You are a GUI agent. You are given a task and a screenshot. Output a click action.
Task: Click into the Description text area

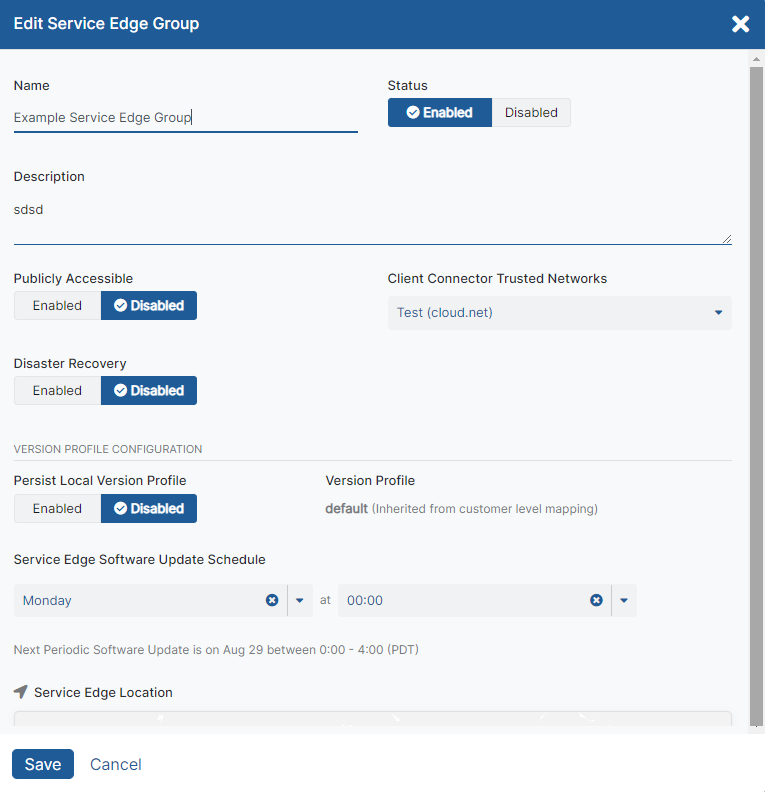point(372,221)
